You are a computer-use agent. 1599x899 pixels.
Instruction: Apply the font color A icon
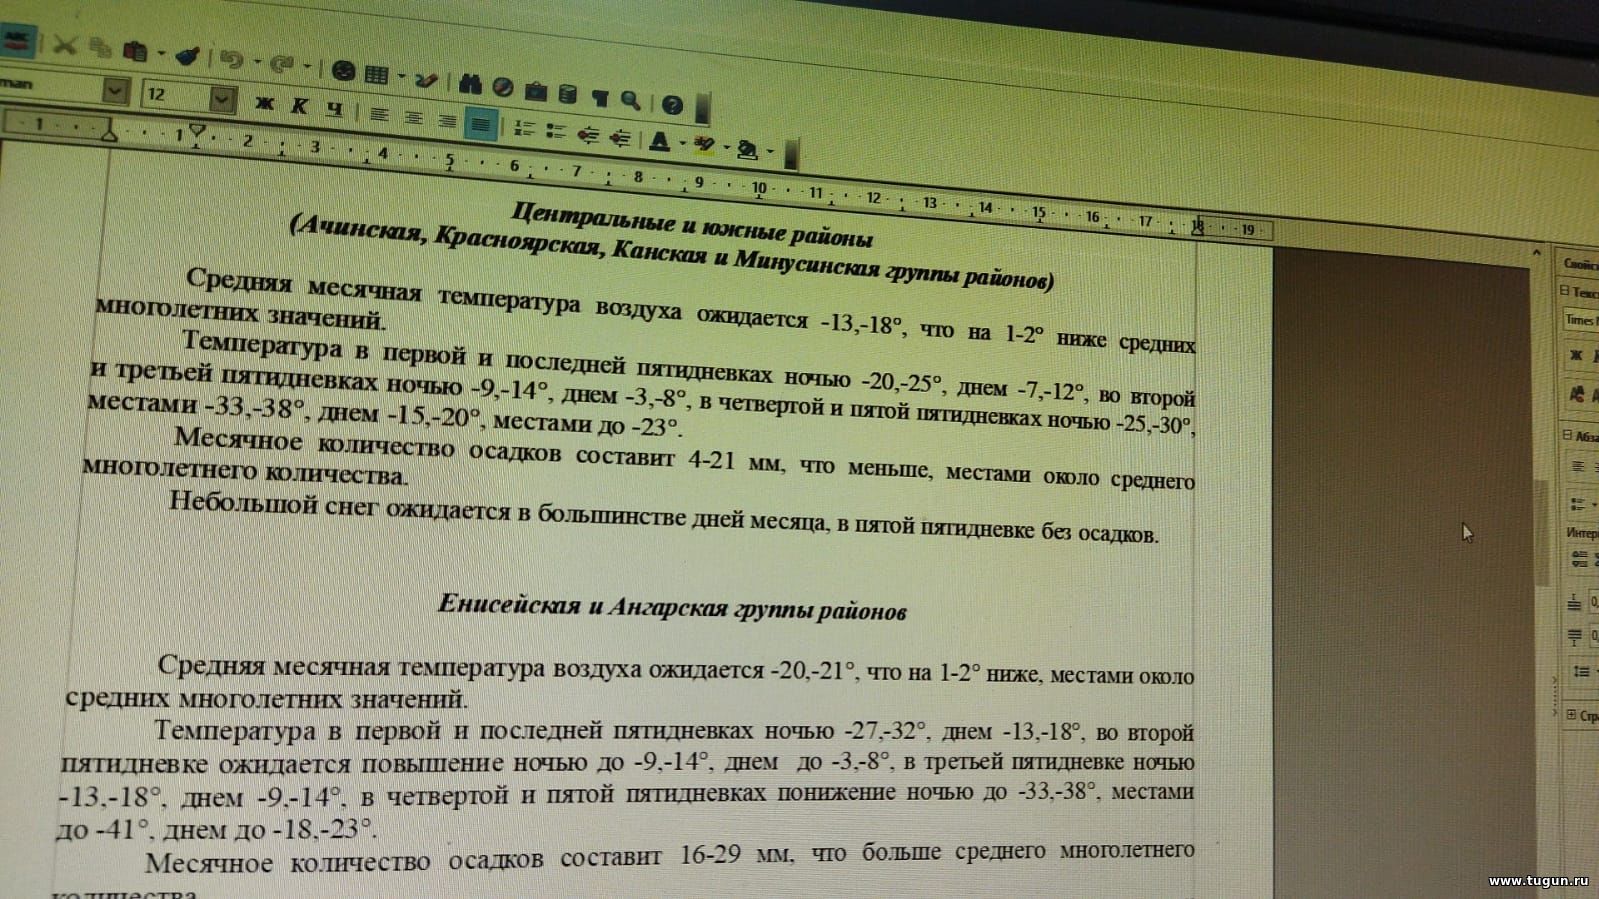659,141
